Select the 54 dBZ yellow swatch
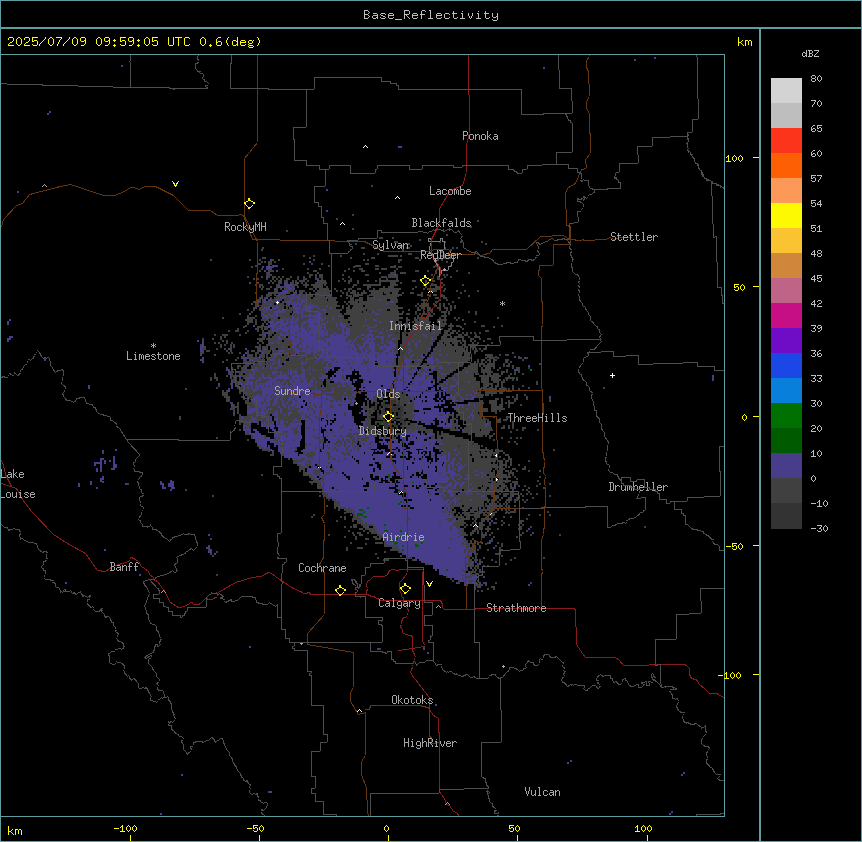862x842 pixels. (x=786, y=215)
